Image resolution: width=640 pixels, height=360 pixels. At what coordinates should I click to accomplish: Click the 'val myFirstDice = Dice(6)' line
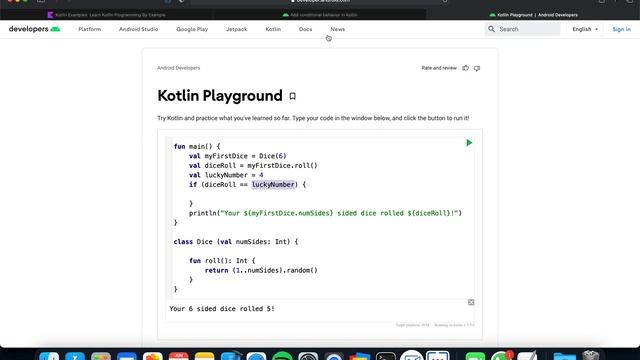pos(238,156)
